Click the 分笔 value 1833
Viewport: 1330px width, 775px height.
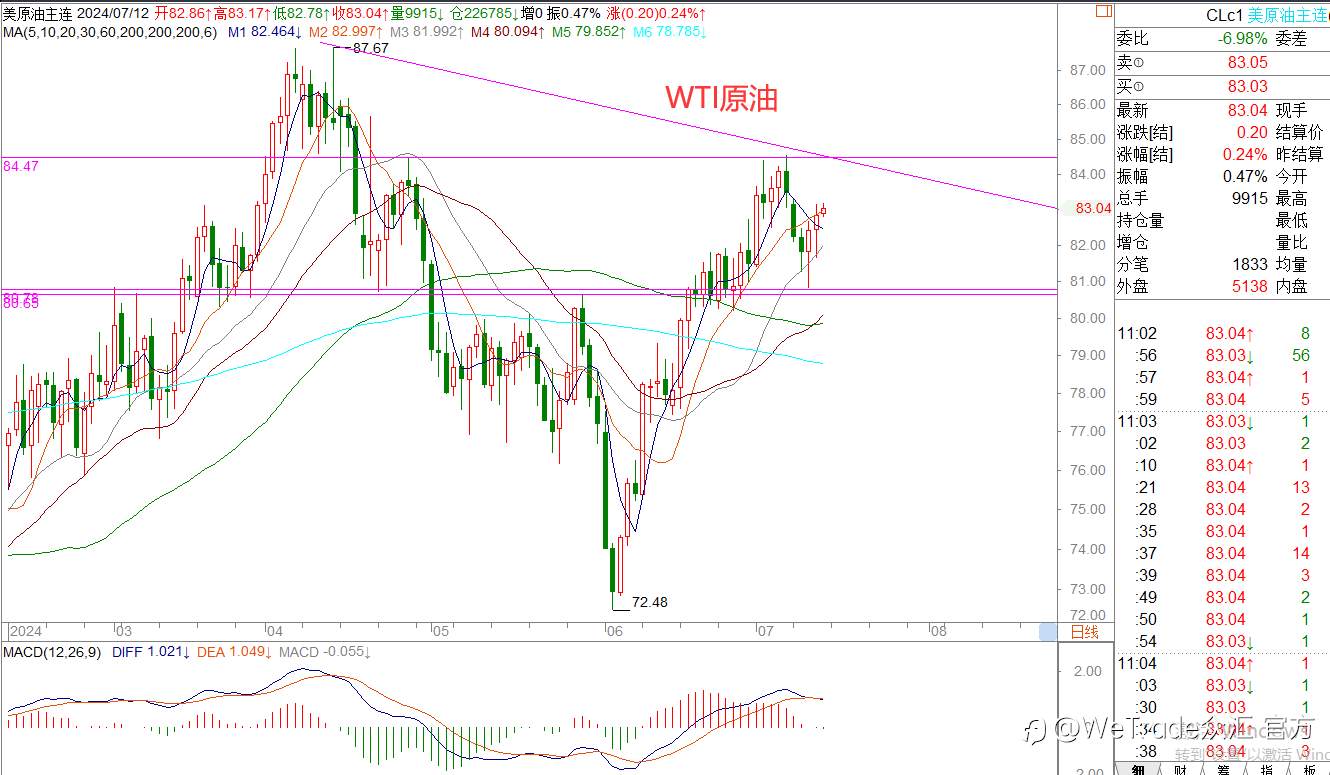pos(1251,265)
